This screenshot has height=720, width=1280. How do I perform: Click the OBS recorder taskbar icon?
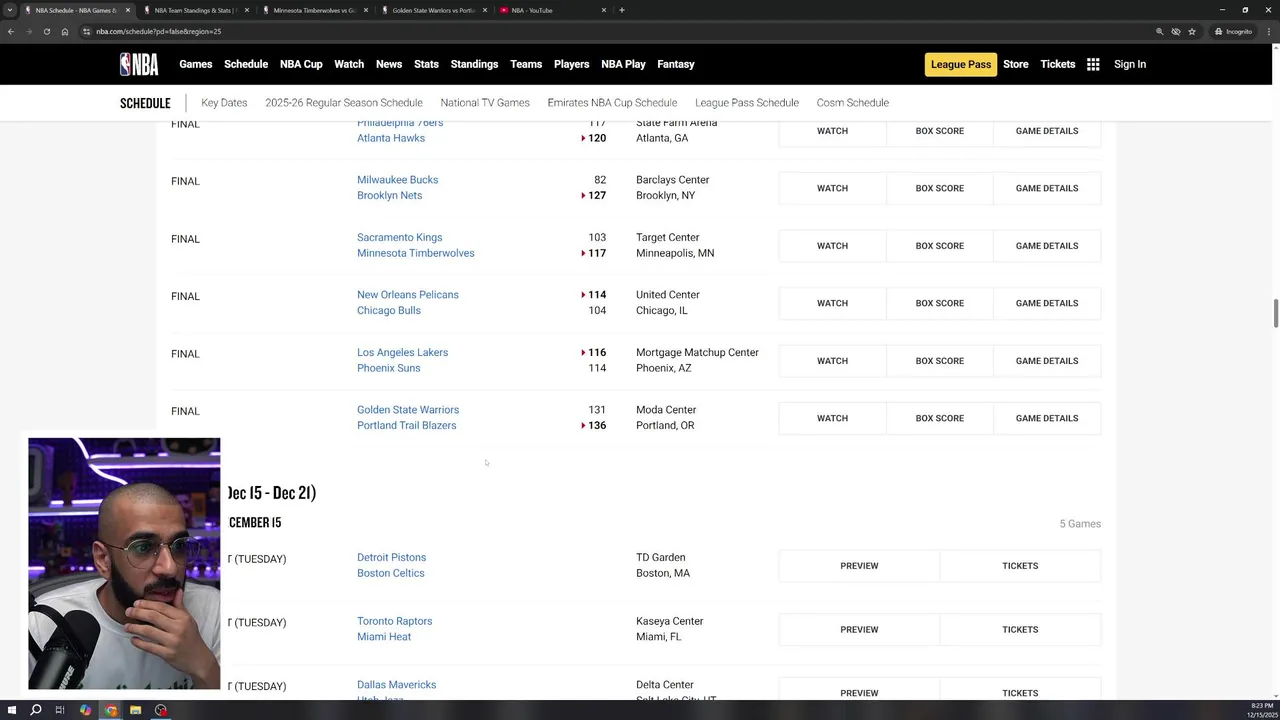pyautogui.click(x=161, y=710)
